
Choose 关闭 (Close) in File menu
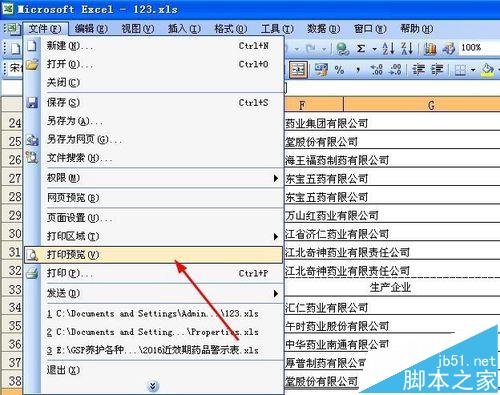click(153, 82)
